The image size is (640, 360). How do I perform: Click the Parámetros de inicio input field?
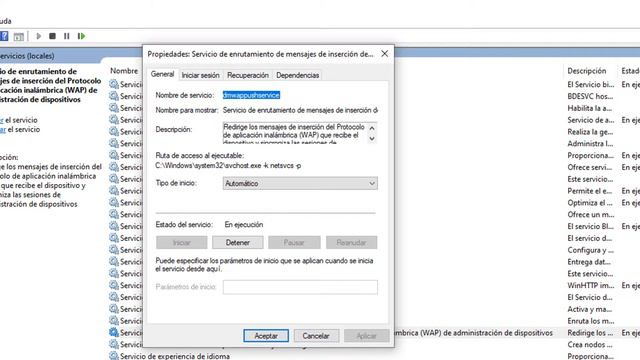pos(300,287)
